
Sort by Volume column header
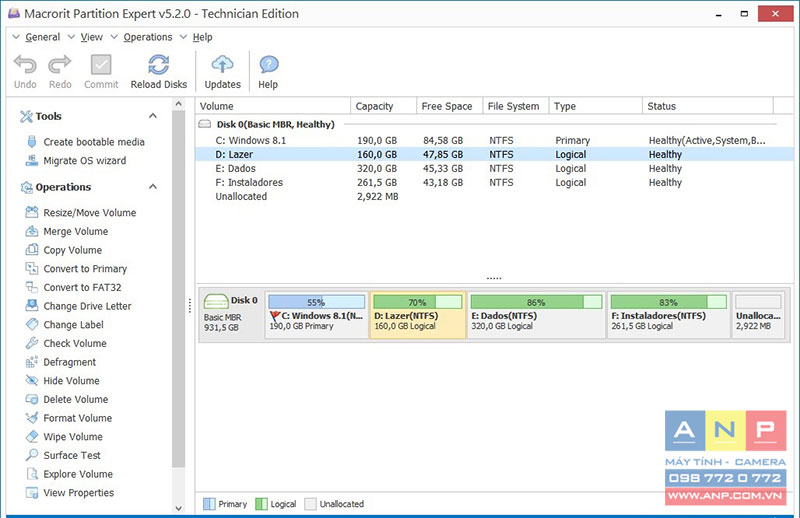273,106
